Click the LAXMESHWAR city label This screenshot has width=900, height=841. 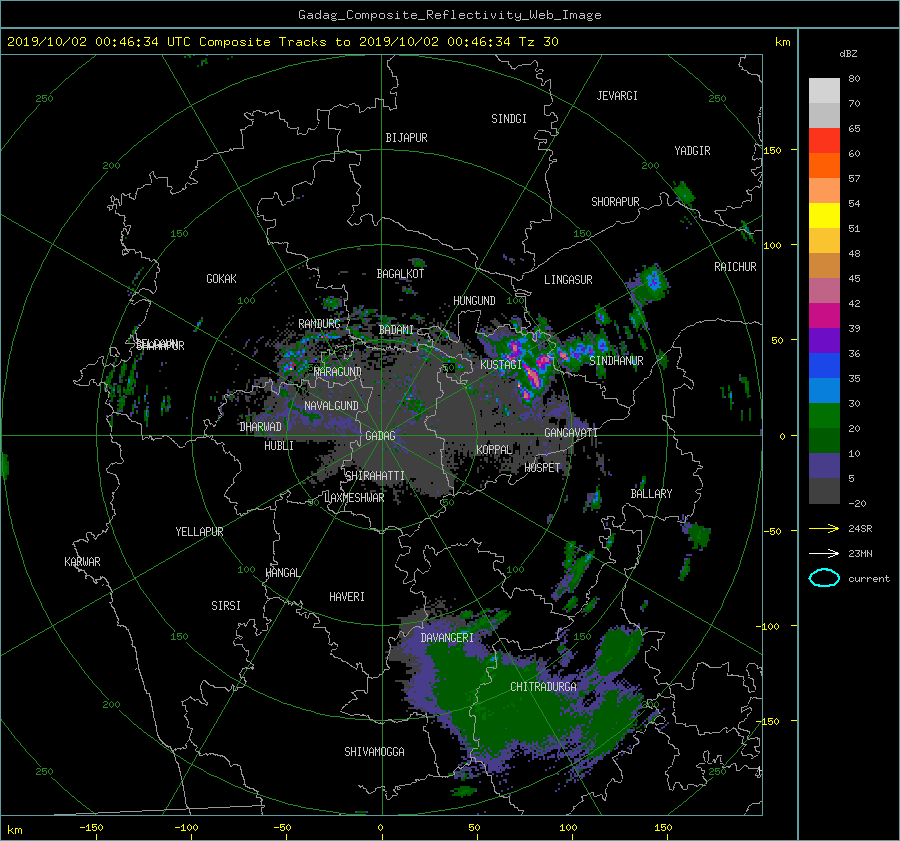coord(354,498)
